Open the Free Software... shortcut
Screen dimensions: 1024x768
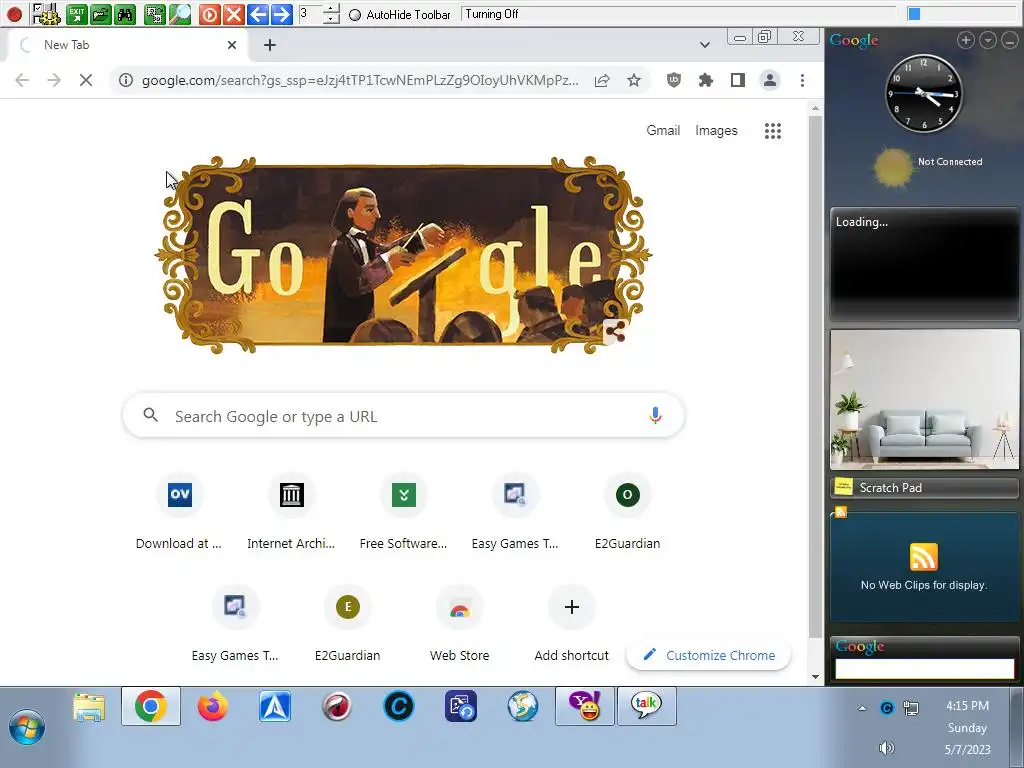[x=404, y=514]
